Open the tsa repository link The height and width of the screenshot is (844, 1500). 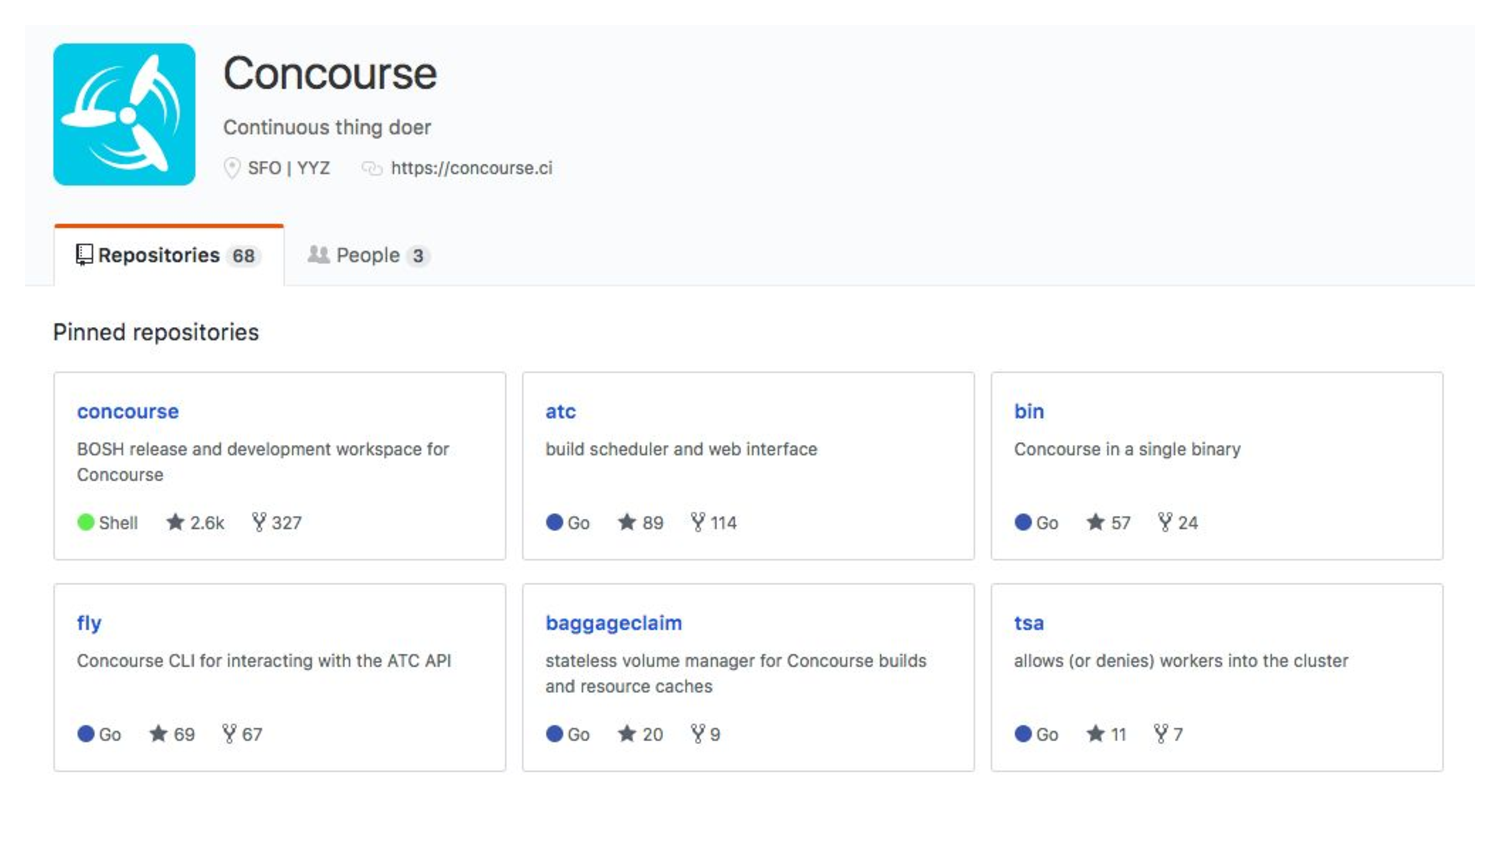click(1029, 623)
